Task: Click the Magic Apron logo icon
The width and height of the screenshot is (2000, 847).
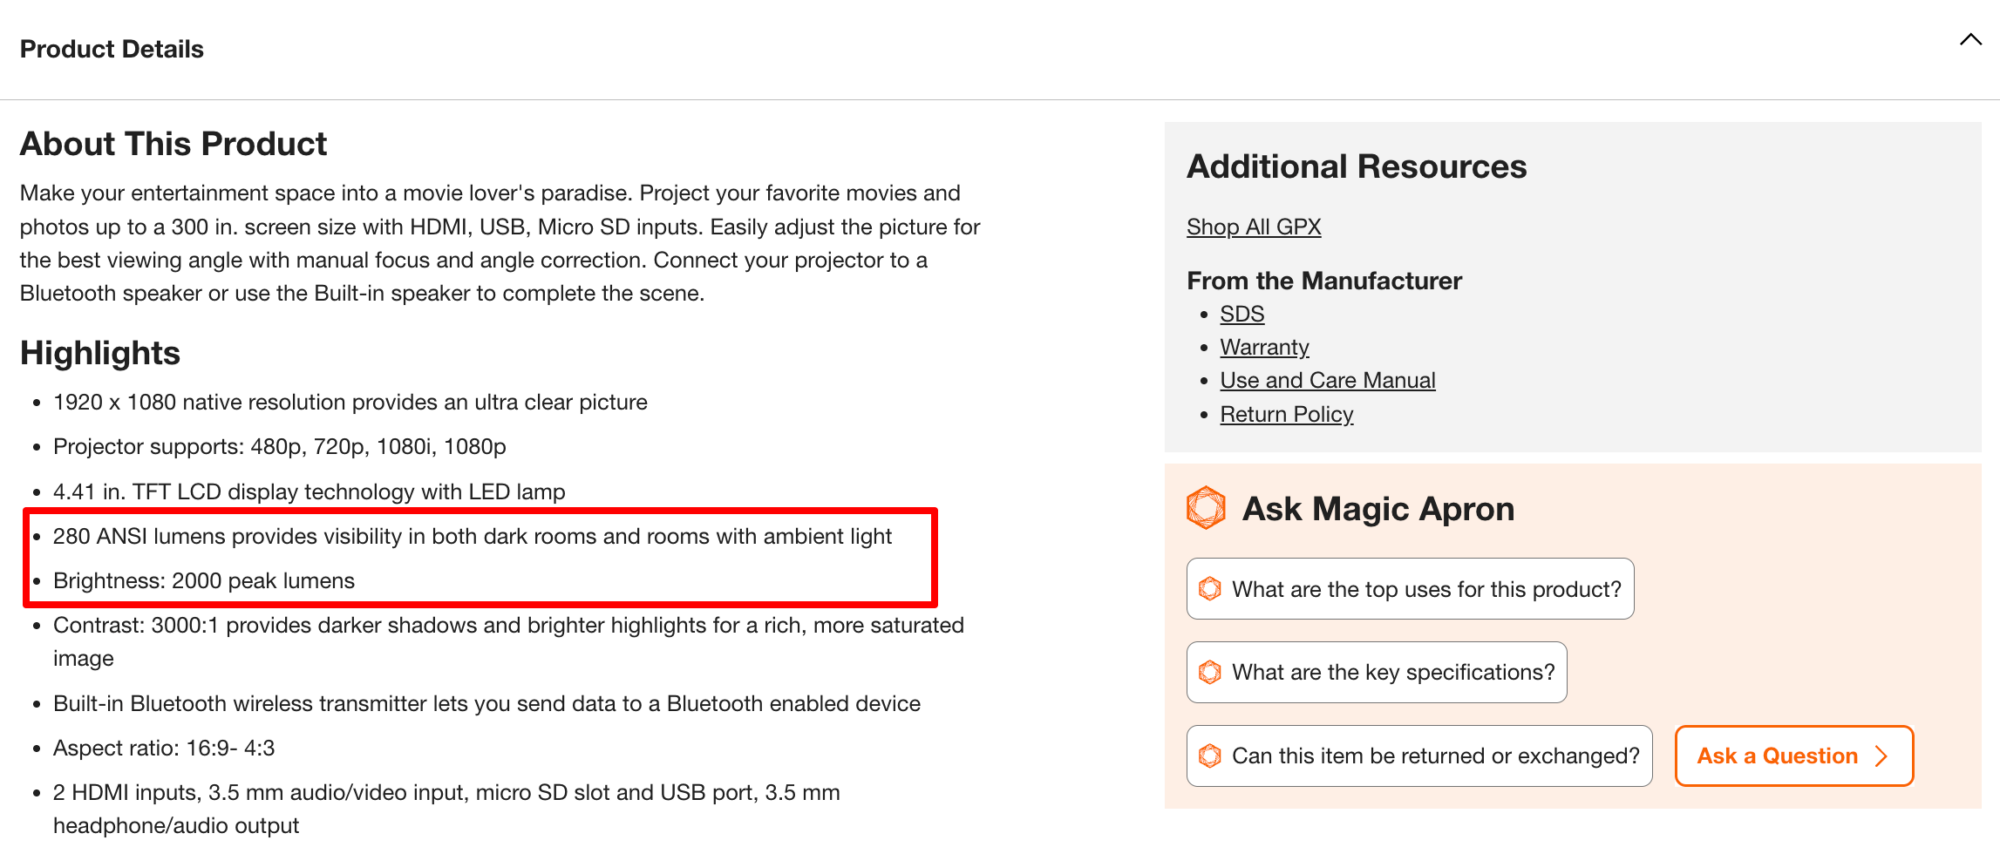Action: 1206,508
